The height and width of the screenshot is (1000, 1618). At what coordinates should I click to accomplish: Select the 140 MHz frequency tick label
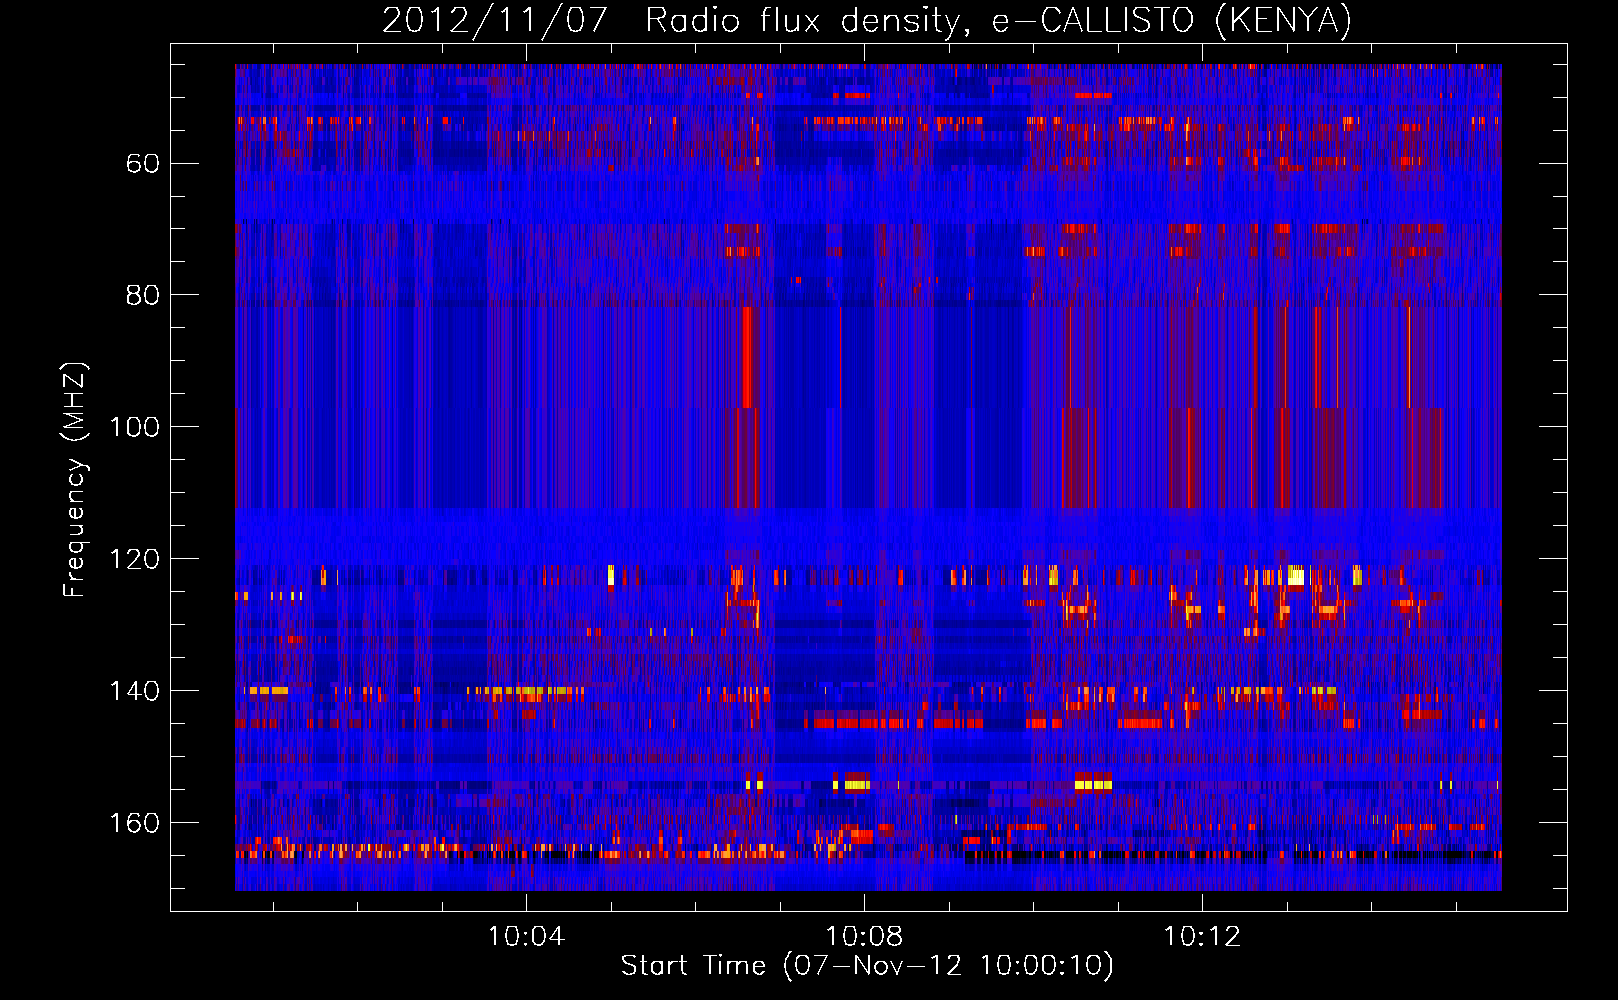pos(134,691)
